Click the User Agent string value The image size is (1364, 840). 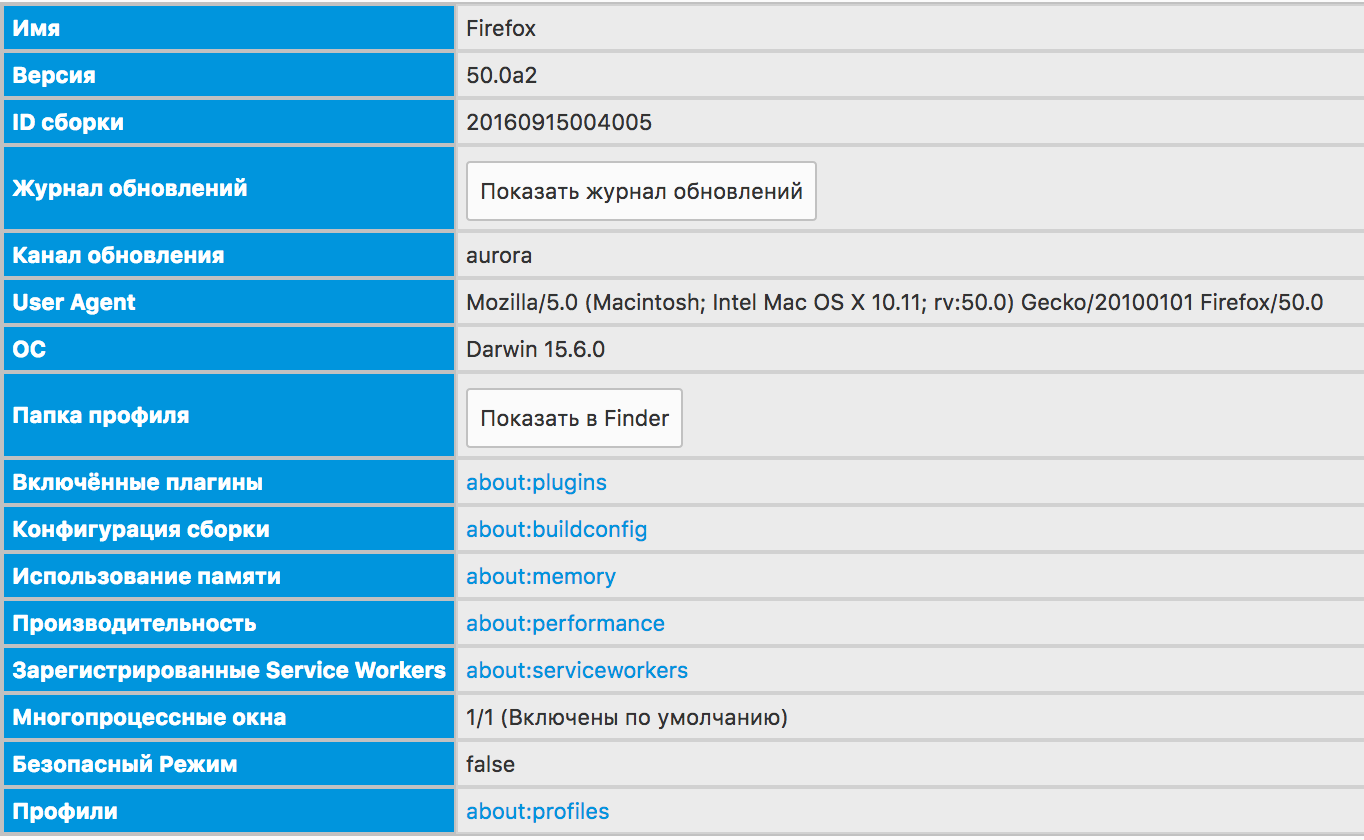(x=894, y=302)
